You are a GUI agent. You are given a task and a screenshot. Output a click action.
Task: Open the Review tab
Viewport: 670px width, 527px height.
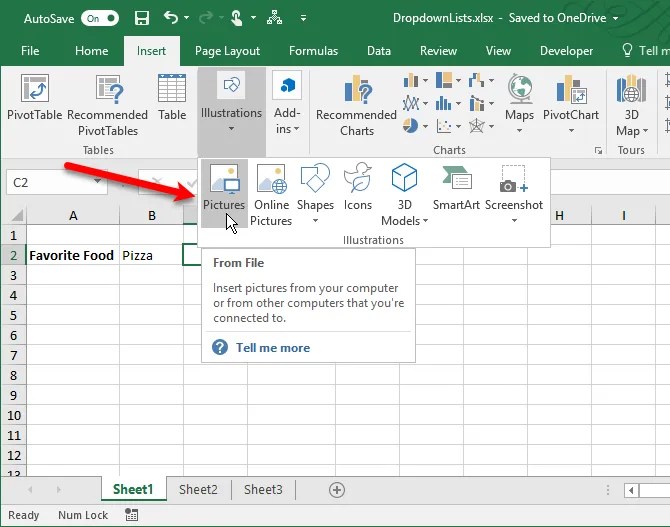pyautogui.click(x=438, y=51)
